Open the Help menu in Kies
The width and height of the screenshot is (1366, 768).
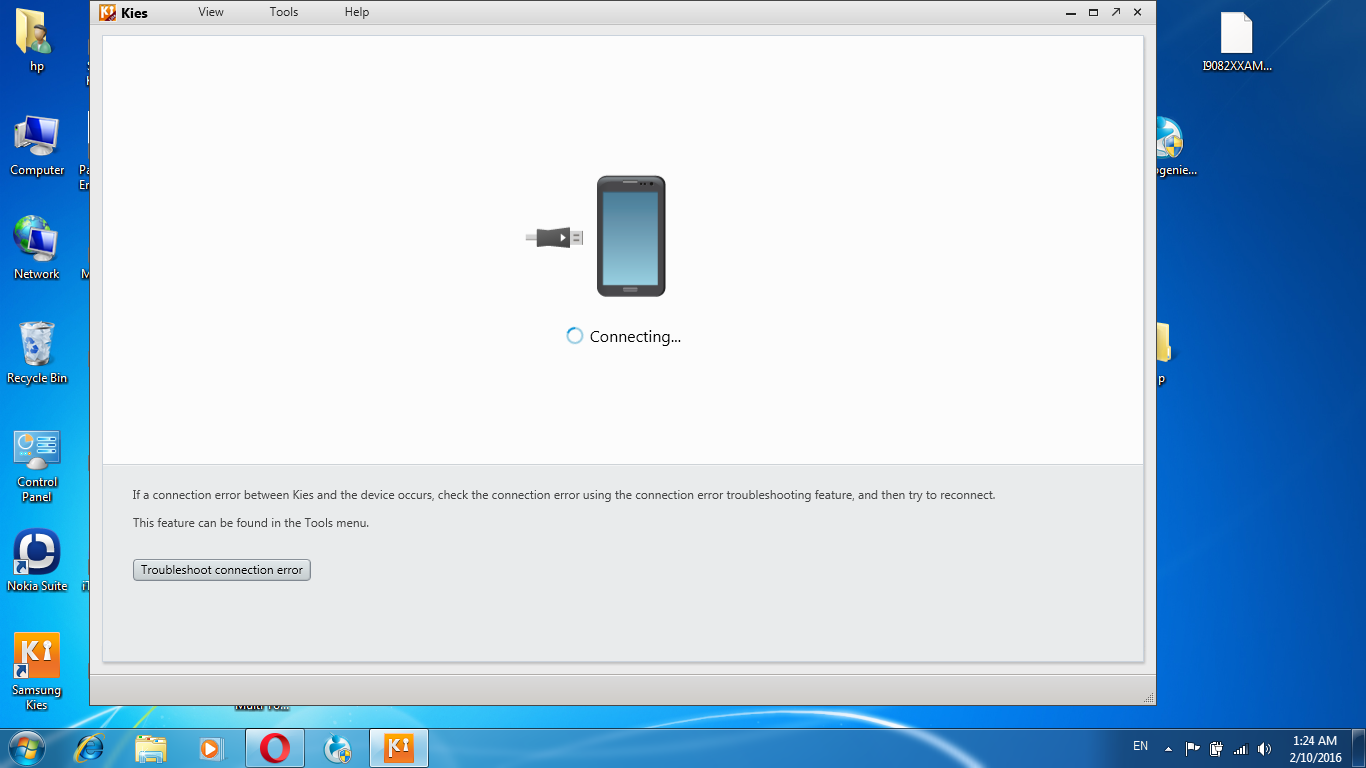pyautogui.click(x=357, y=12)
